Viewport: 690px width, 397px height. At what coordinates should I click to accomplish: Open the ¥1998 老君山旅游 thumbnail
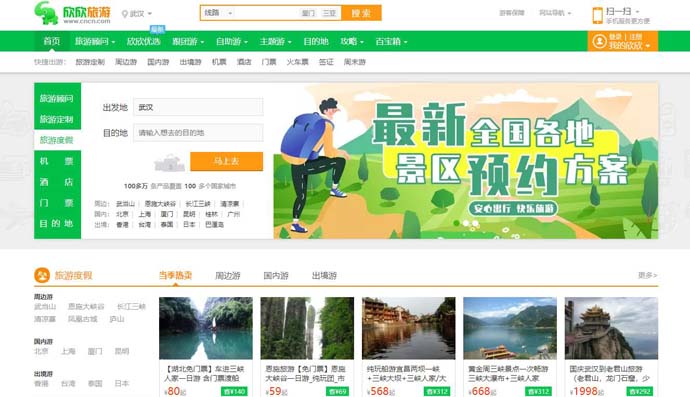point(611,328)
